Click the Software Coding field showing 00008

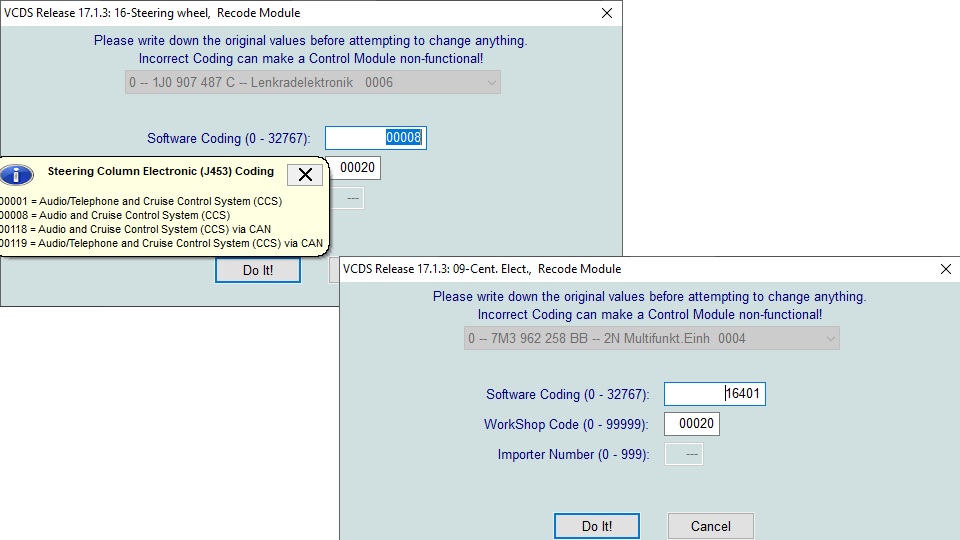tap(376, 138)
